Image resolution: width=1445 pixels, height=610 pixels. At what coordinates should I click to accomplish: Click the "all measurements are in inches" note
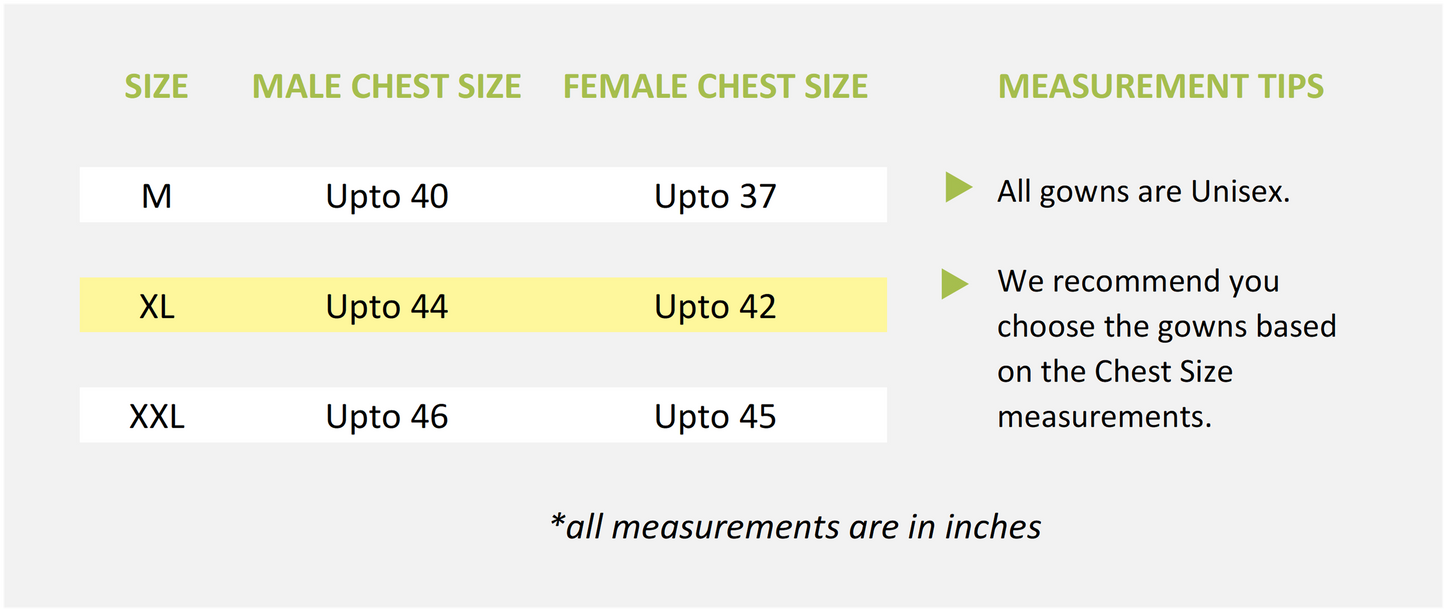click(x=795, y=526)
